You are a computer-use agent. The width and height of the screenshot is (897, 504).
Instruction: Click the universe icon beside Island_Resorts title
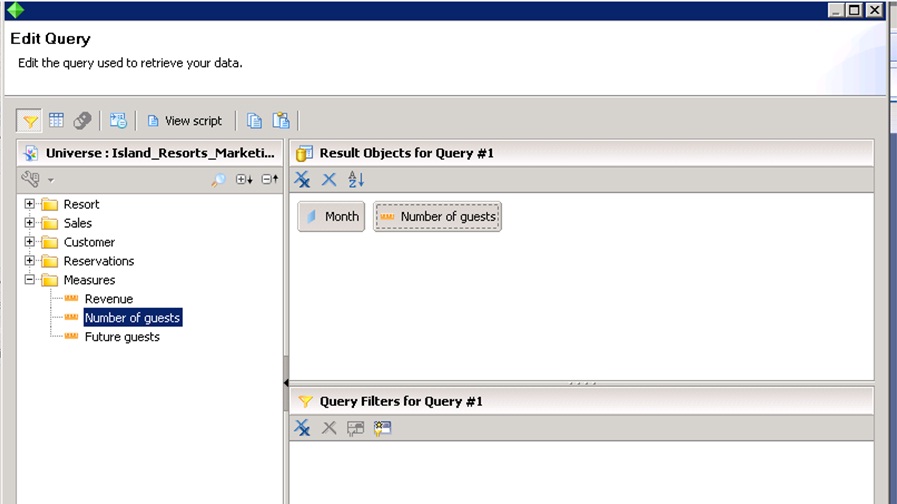31,153
